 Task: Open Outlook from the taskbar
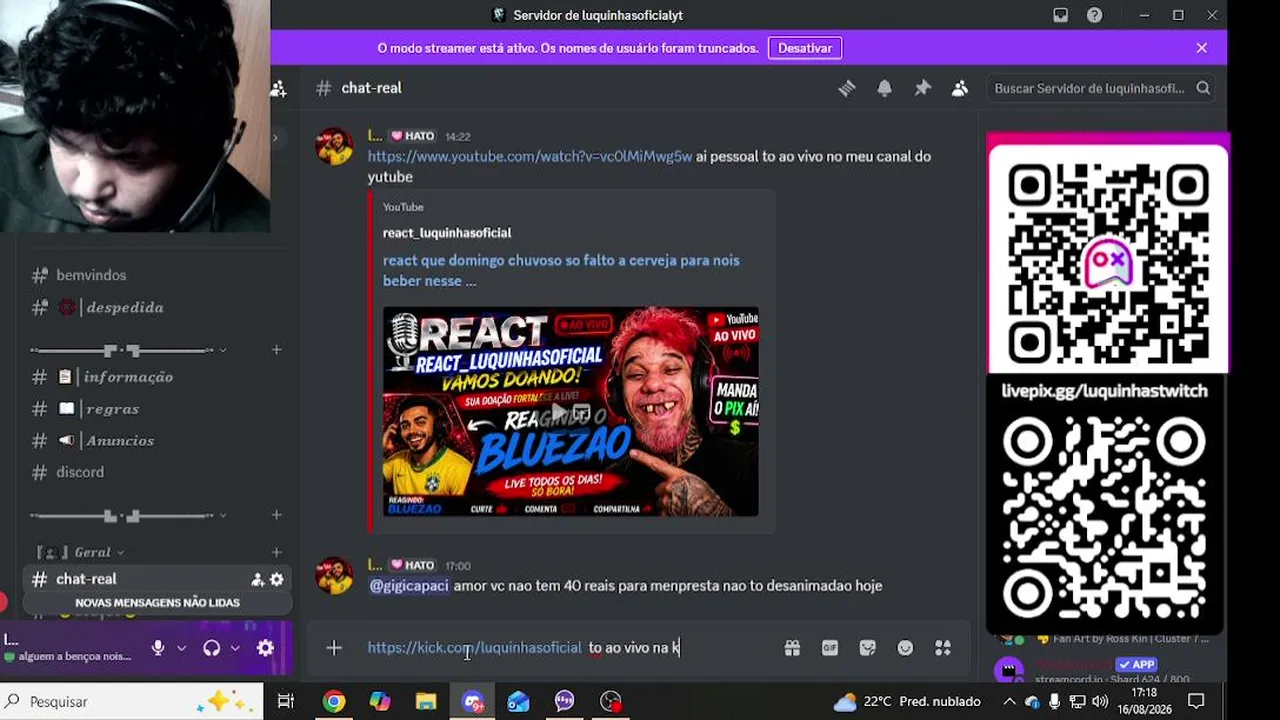518,702
